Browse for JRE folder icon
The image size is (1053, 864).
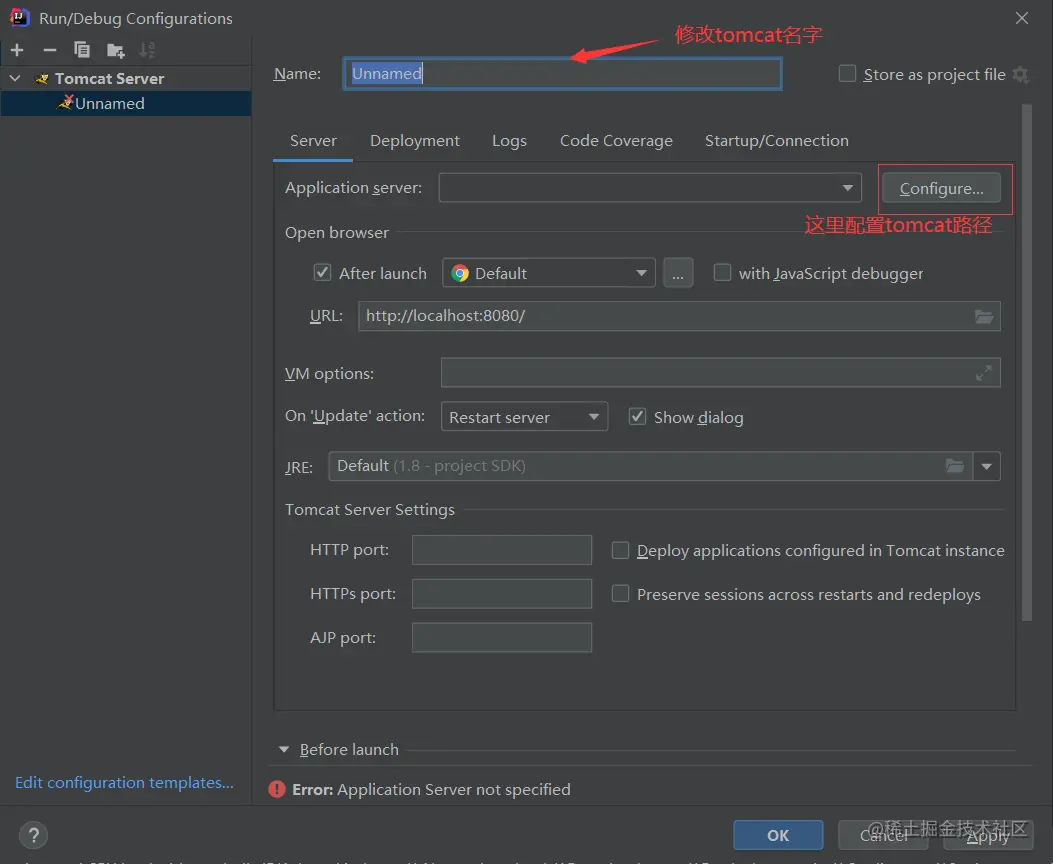pyautogui.click(x=955, y=466)
